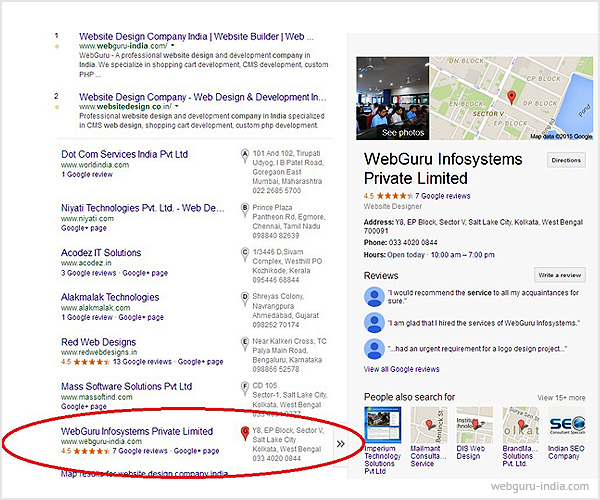Open Imperium Technology Solutions thumbnail
Image resolution: width=600 pixels, height=500 pixels.
382,425
